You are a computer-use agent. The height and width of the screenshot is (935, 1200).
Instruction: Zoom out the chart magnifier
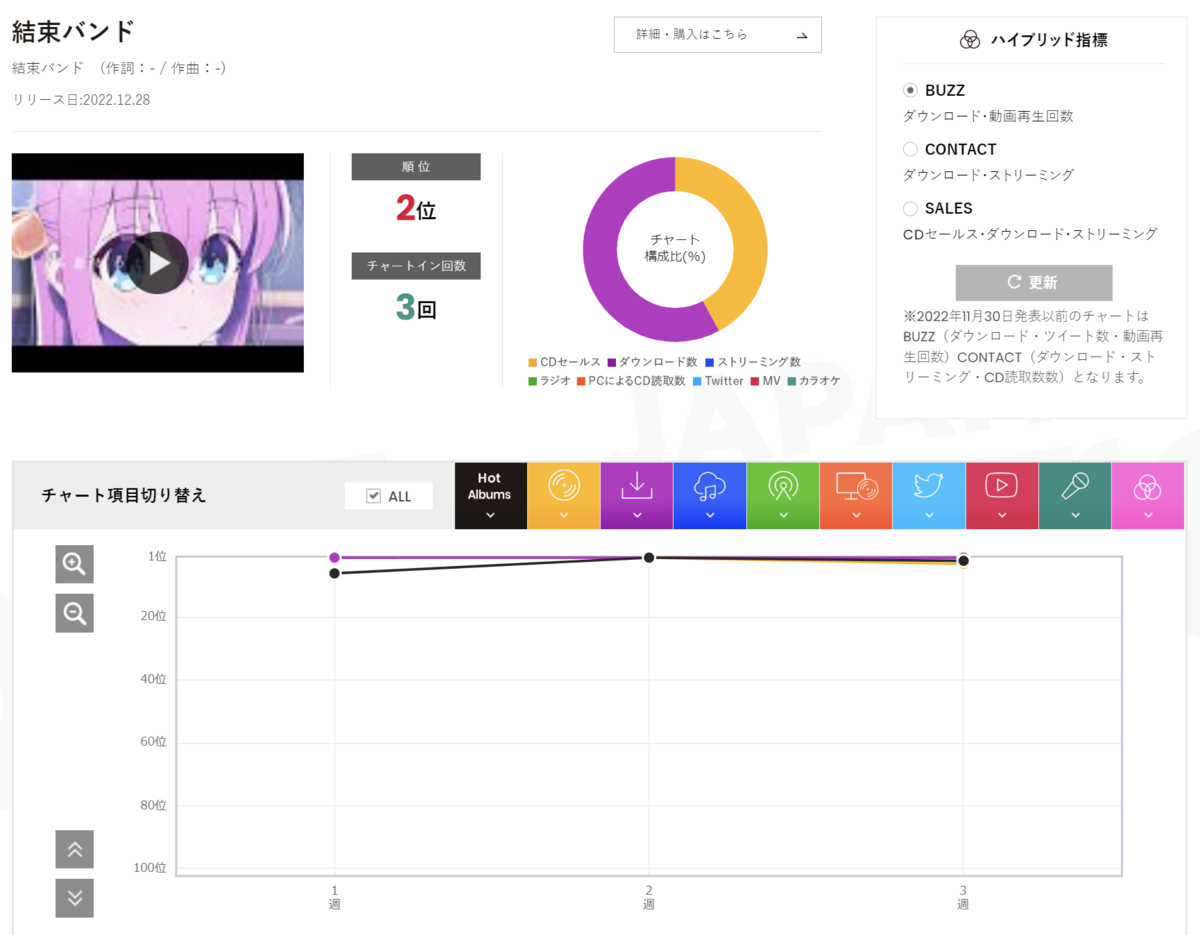(x=74, y=613)
